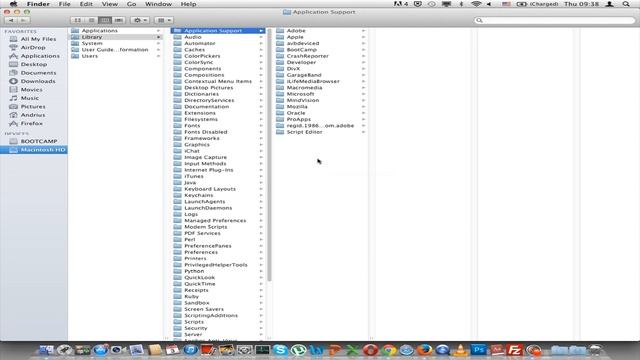Switch Finder to list view
This screenshot has height=360, width=640.
pyautogui.click(x=91, y=20)
